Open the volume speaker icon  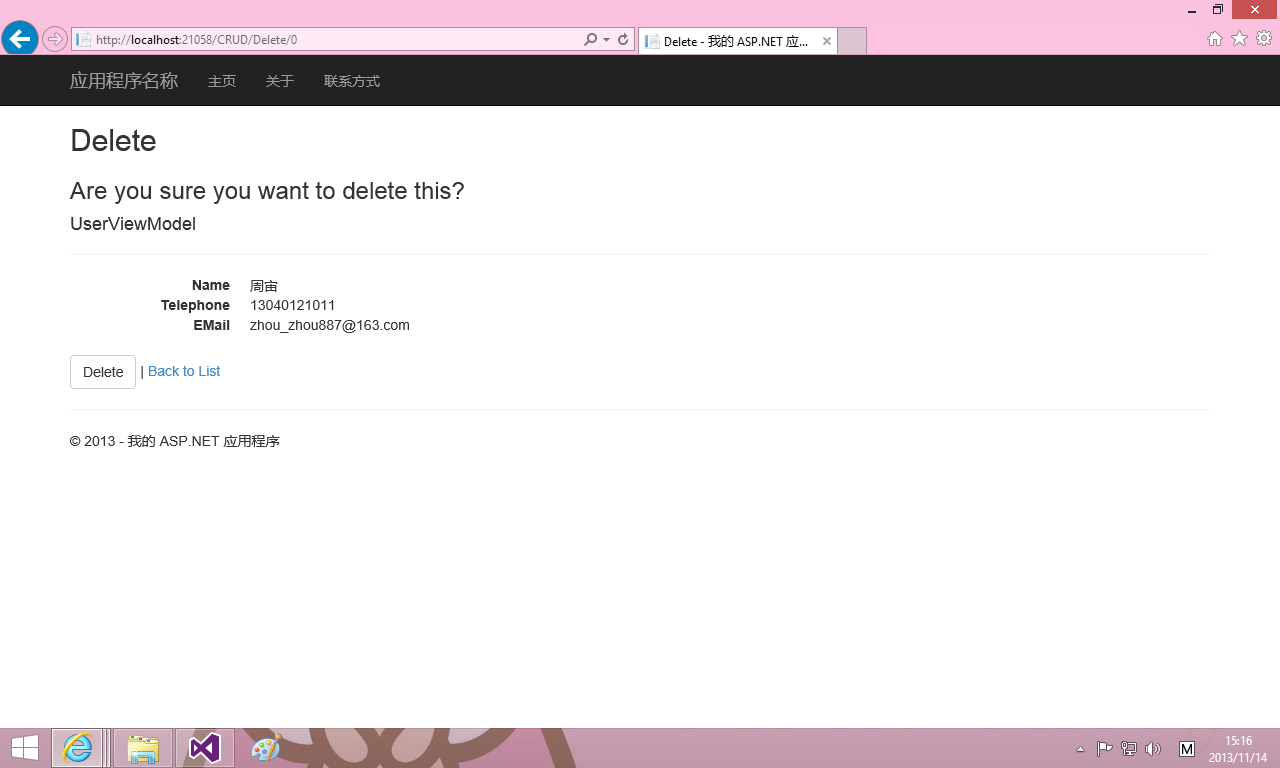[1152, 749]
